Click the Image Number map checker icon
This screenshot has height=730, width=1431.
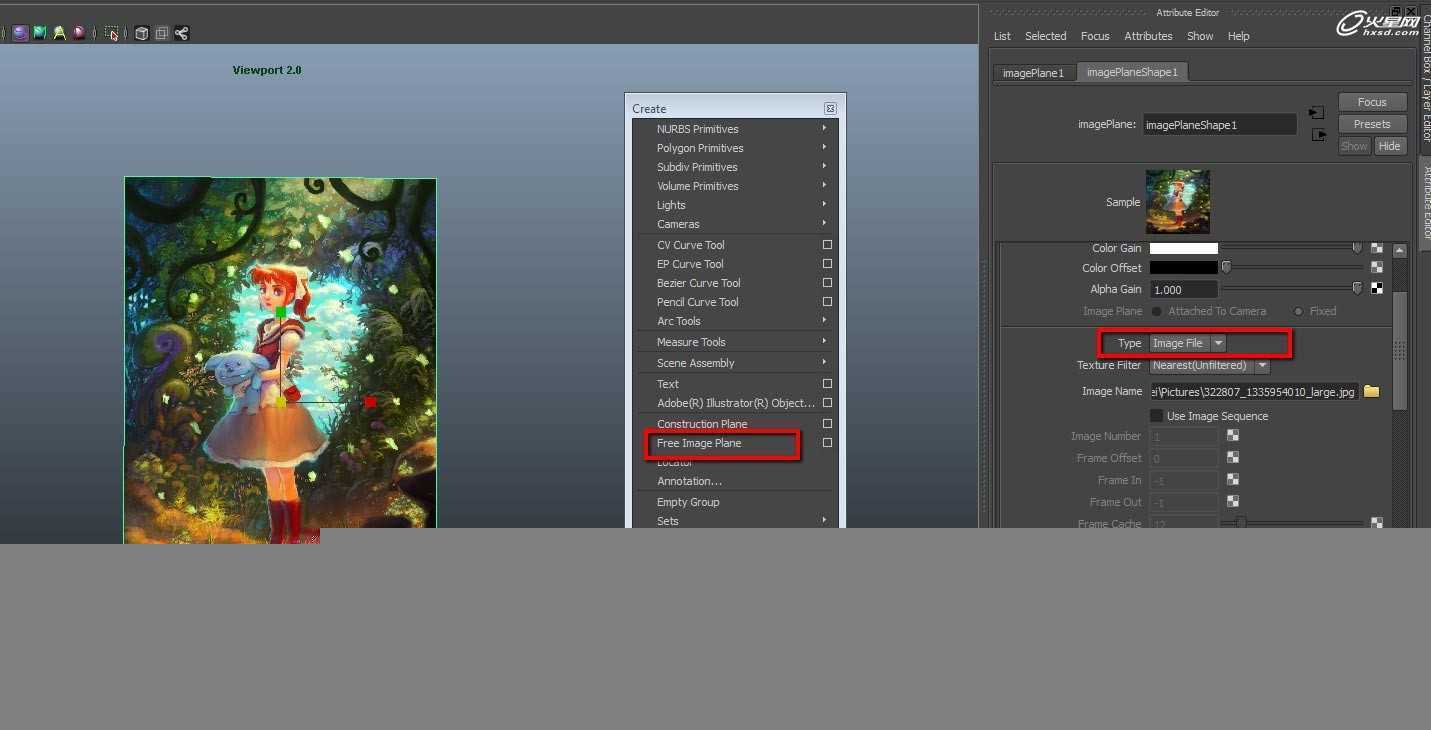(x=1233, y=435)
